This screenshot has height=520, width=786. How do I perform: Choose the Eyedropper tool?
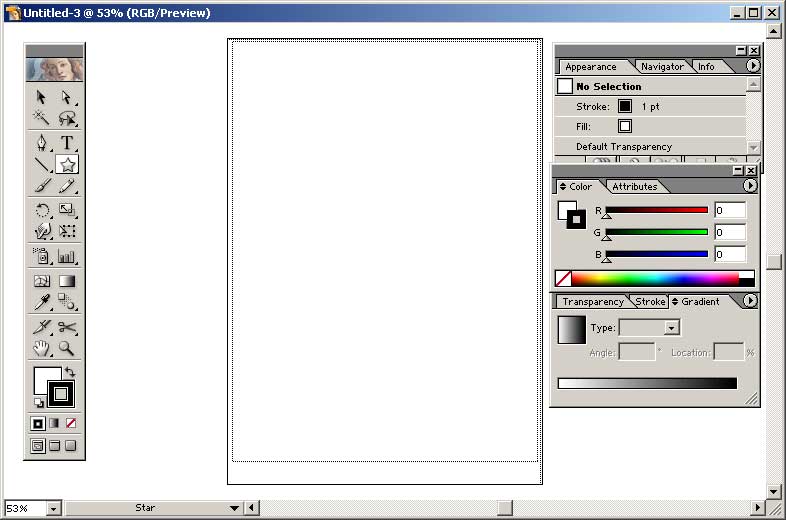tap(42, 302)
